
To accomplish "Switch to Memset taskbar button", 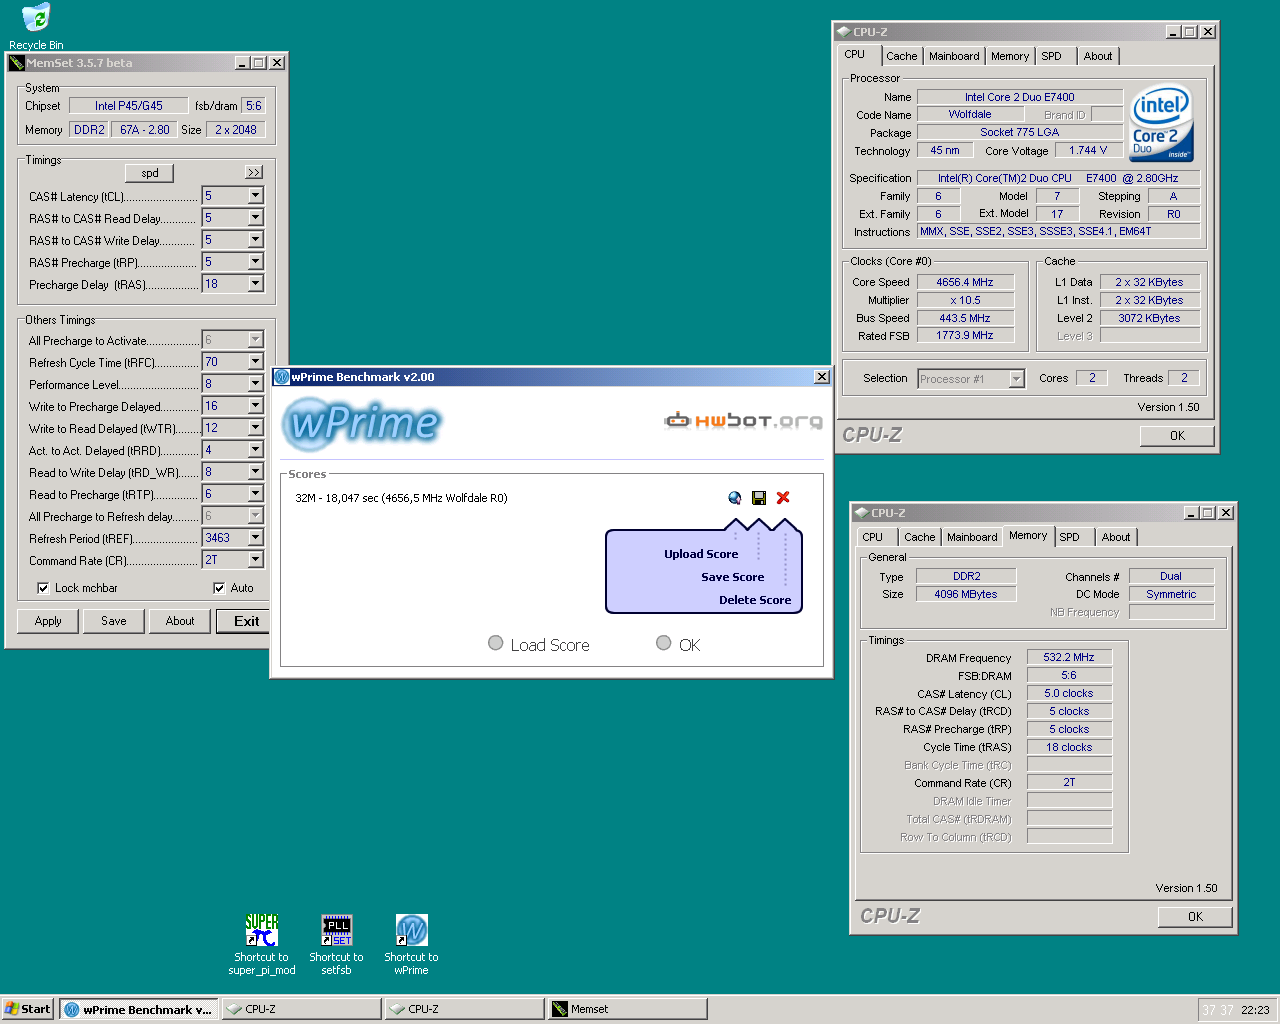I will [627, 1009].
